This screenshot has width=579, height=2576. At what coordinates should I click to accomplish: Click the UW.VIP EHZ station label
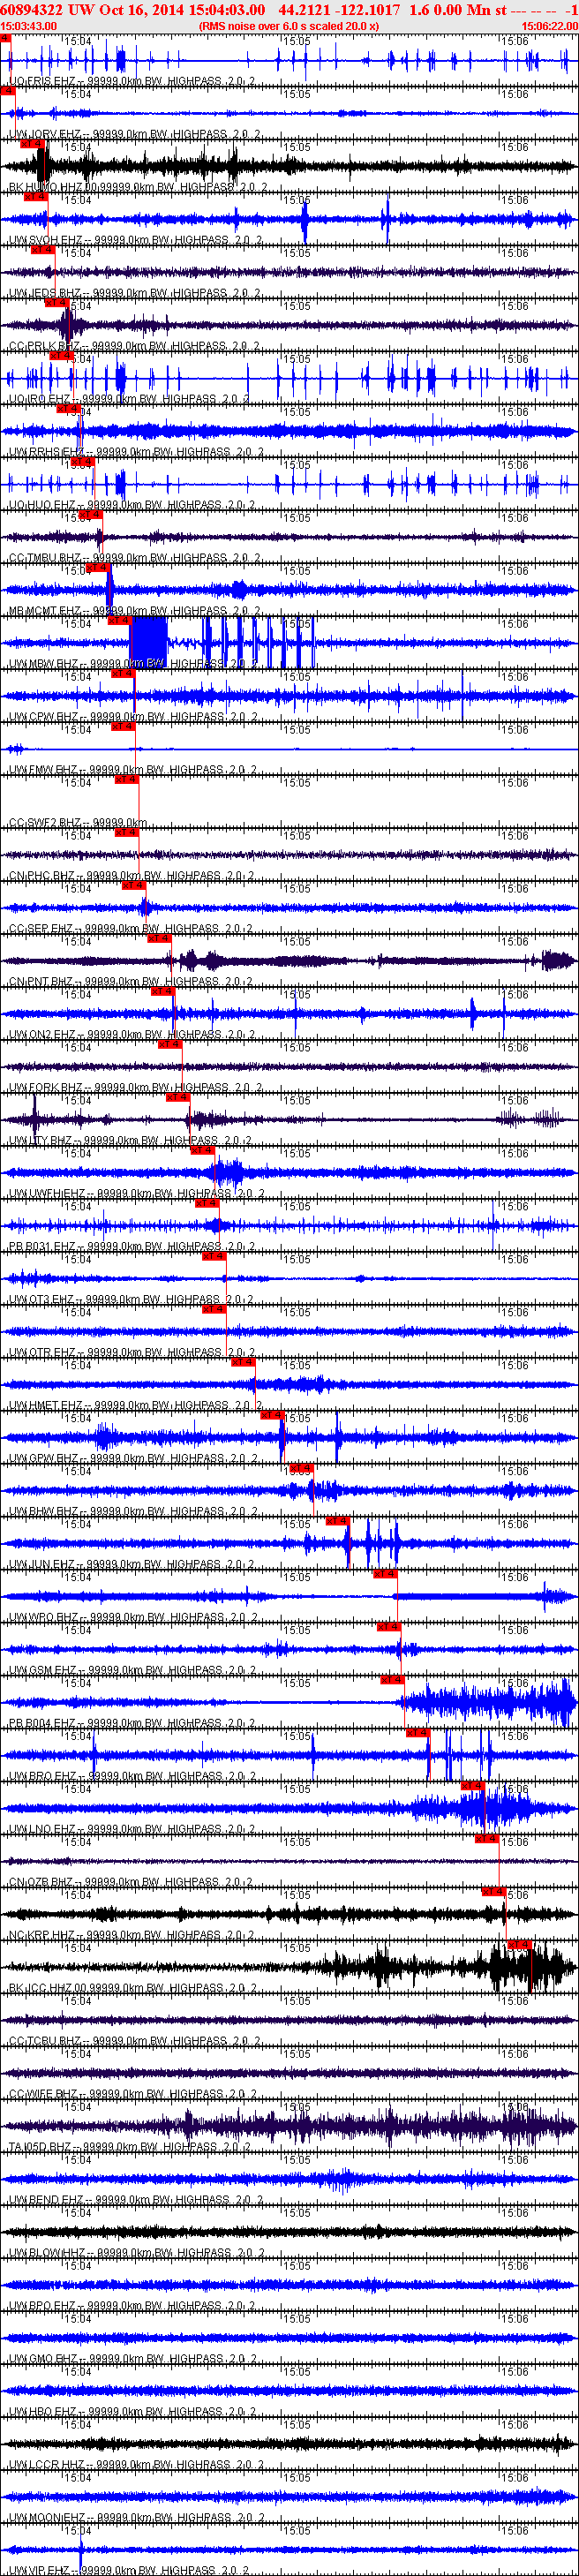(x=129, y=2571)
